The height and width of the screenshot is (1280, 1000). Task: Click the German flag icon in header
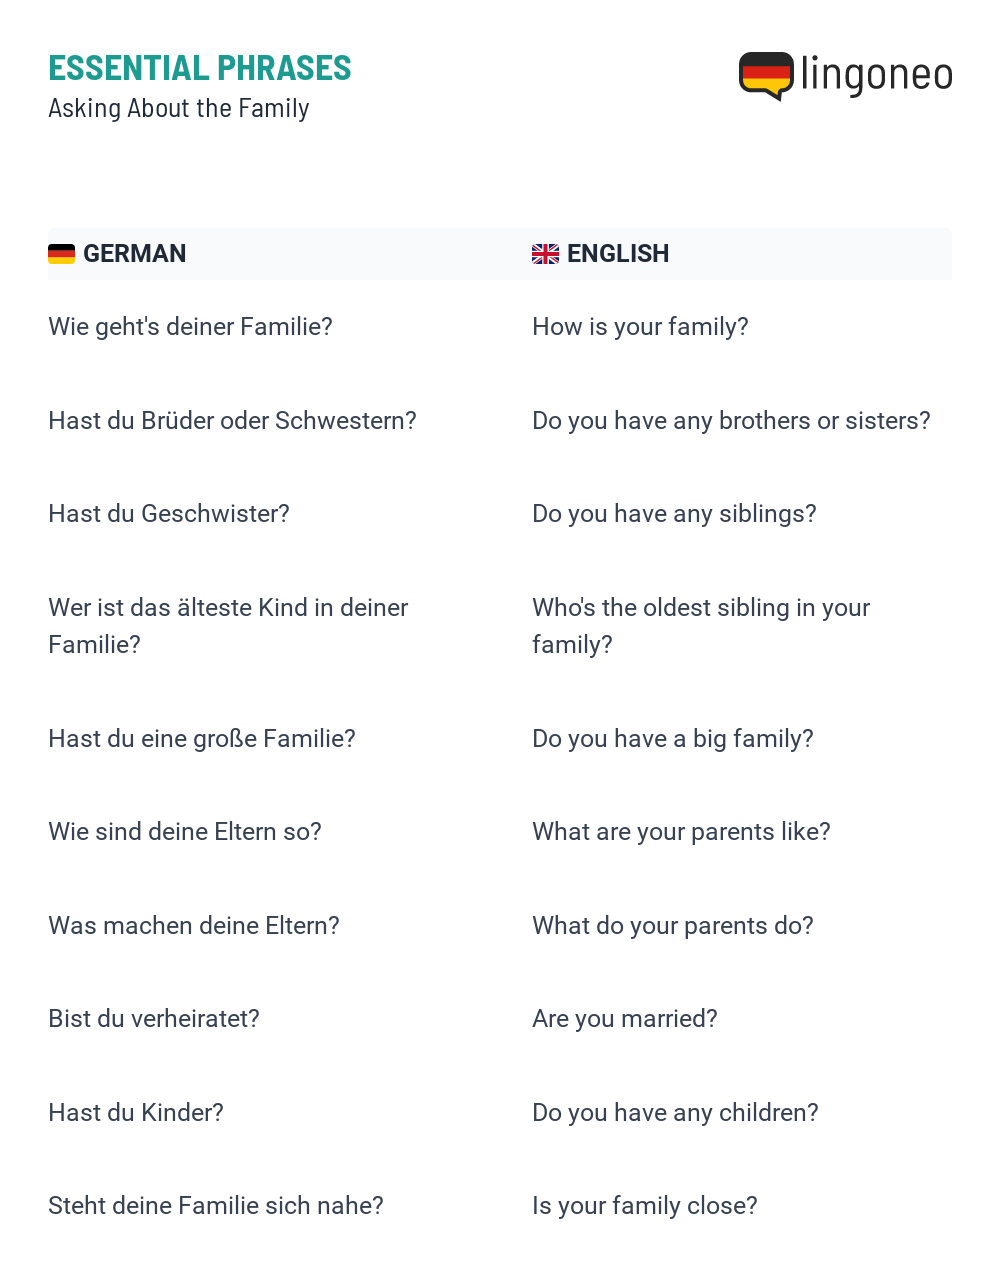(x=61, y=254)
